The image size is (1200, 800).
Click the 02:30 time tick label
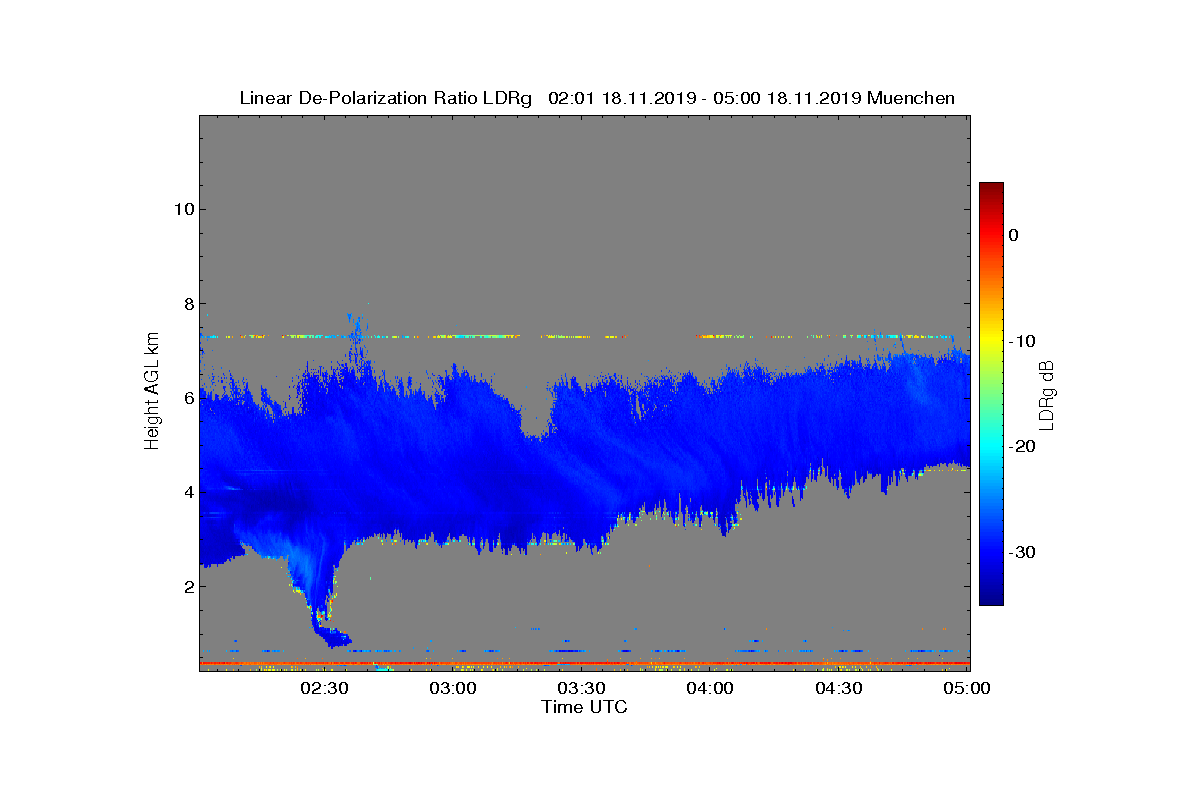click(324, 688)
